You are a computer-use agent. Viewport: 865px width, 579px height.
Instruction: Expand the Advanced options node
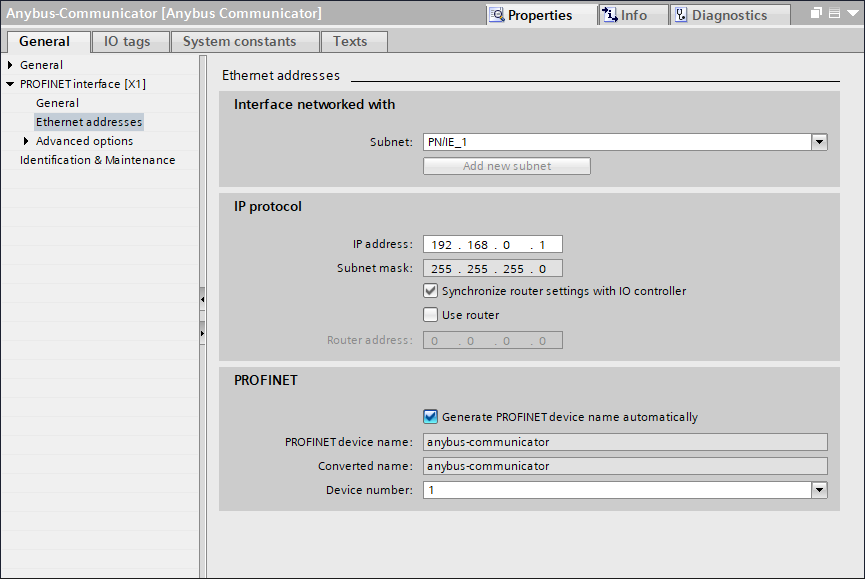(26, 141)
